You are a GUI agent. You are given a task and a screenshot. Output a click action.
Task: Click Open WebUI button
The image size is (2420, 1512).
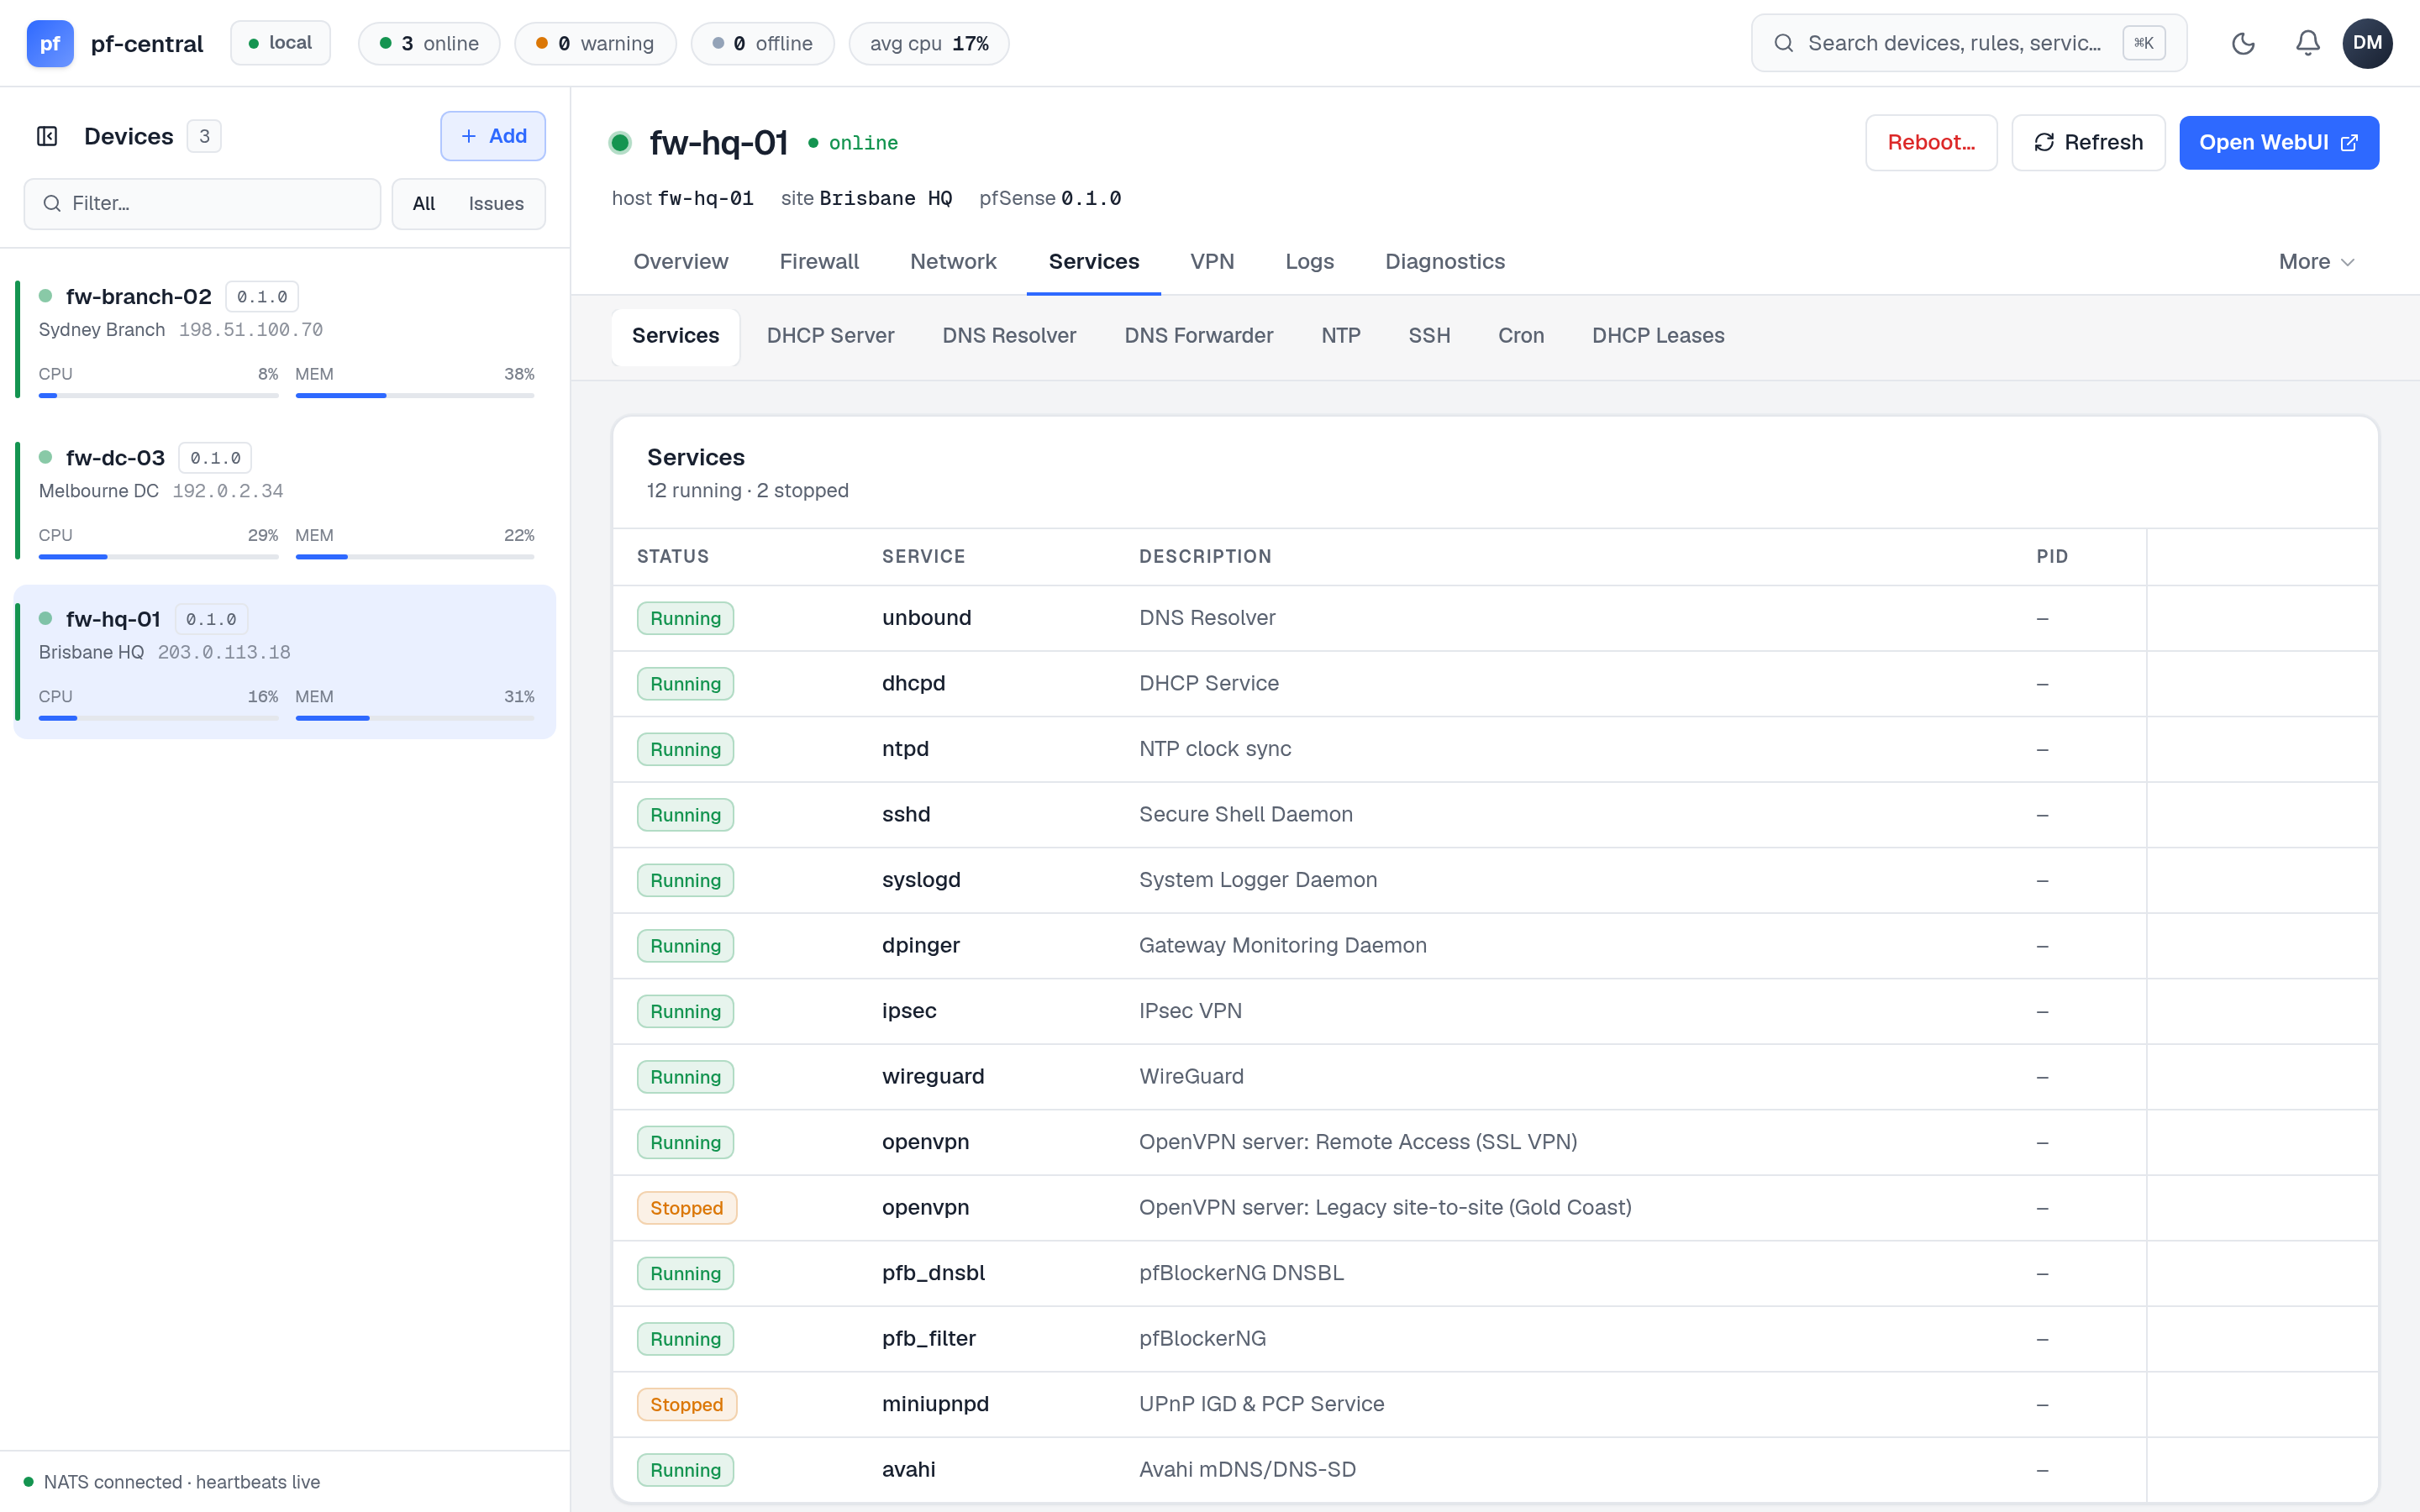pos(2278,142)
